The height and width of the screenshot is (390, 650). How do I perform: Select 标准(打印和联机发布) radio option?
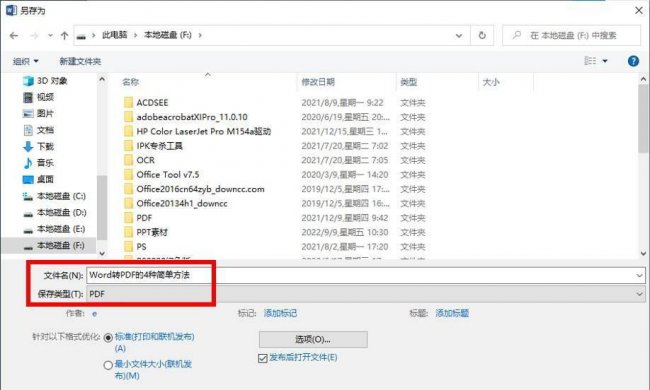[108, 338]
